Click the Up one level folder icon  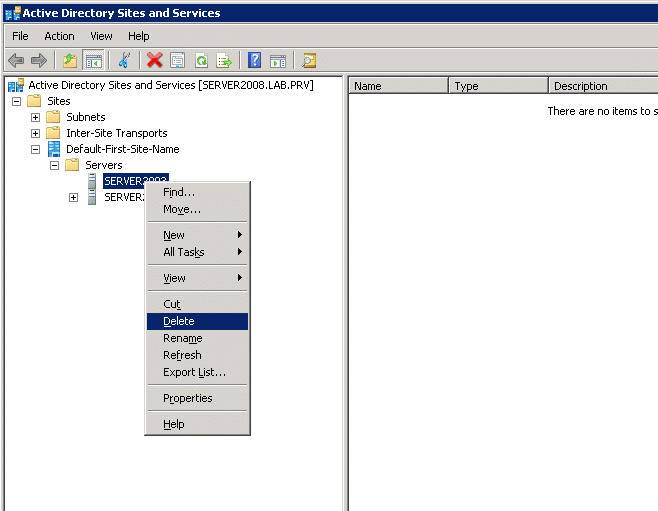70,60
